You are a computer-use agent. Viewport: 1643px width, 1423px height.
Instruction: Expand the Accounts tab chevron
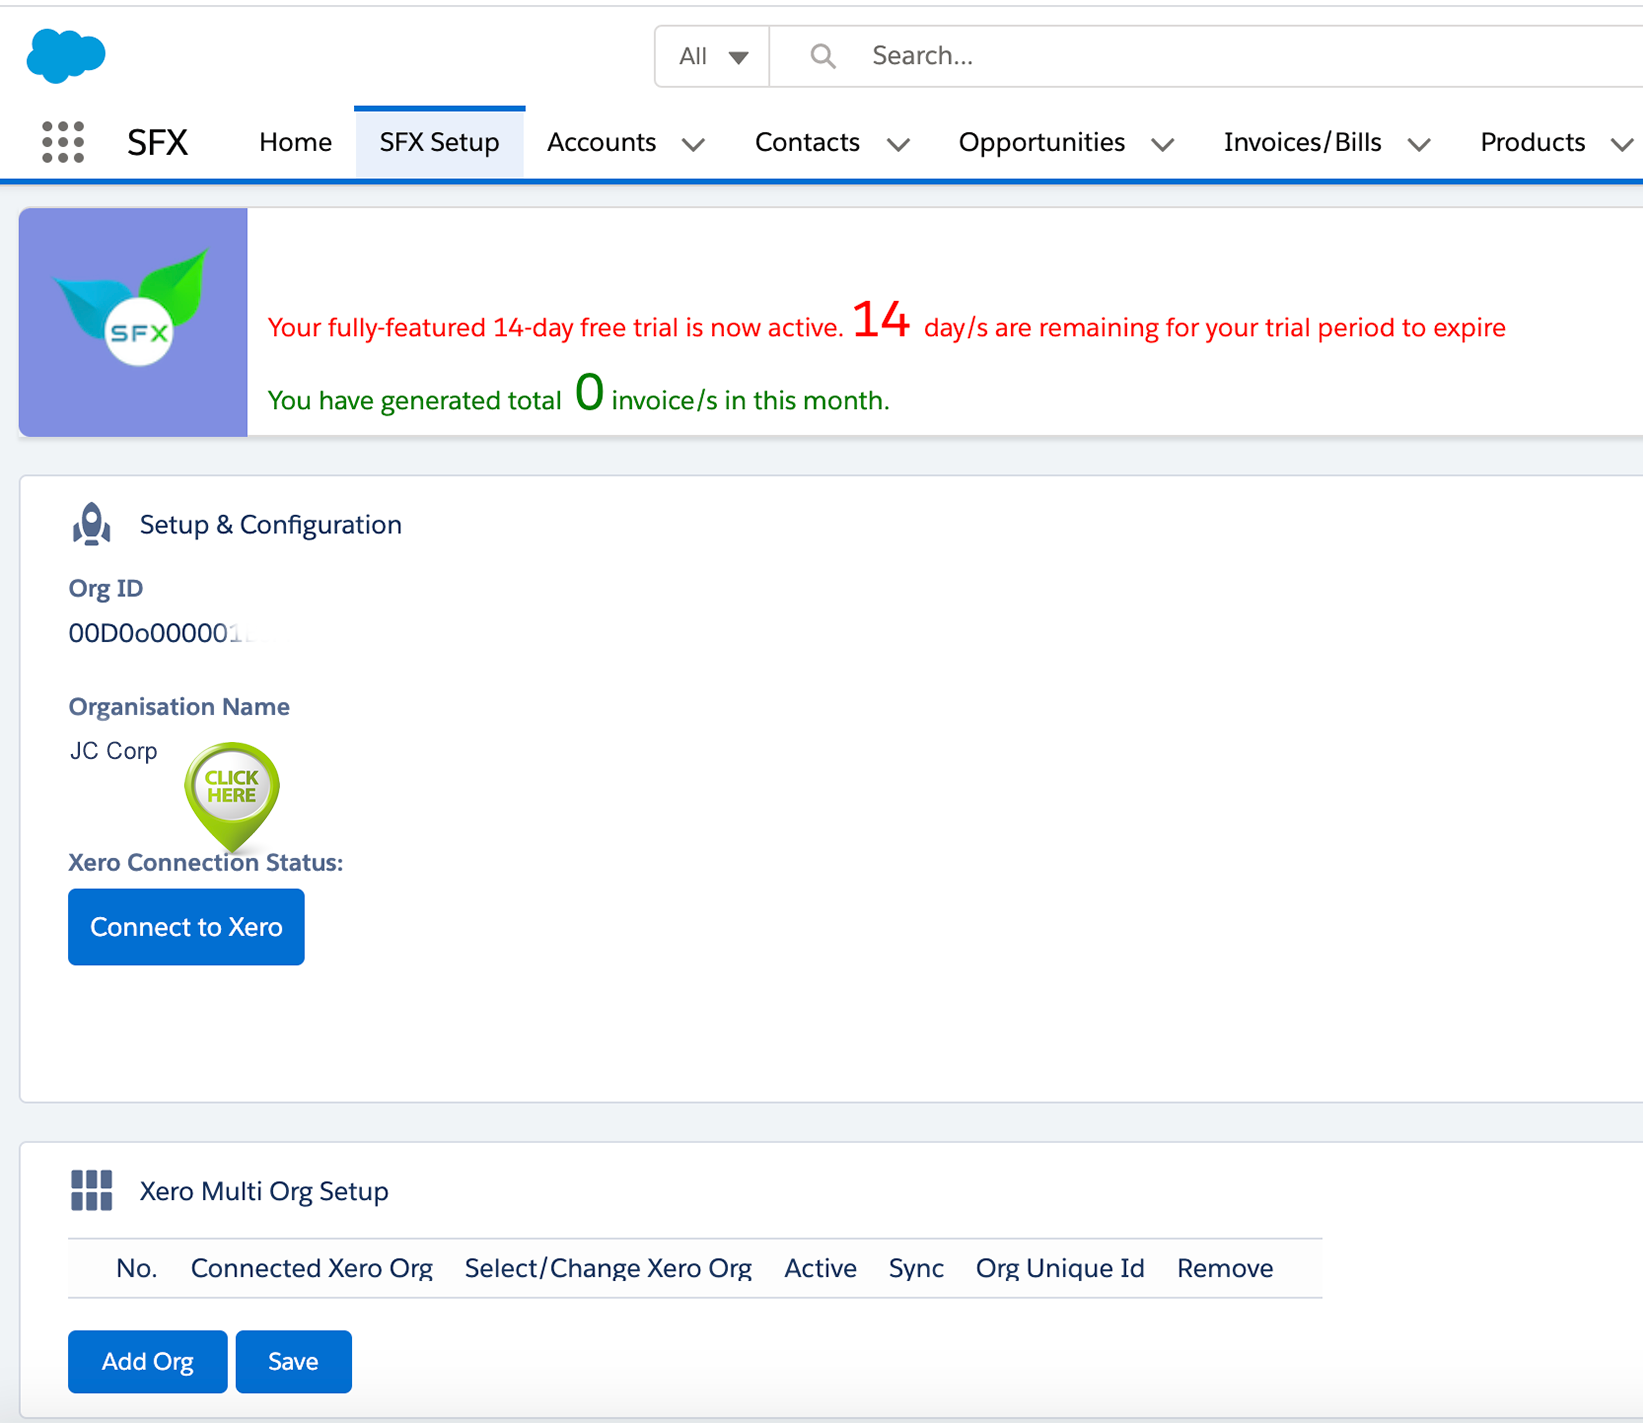694,145
